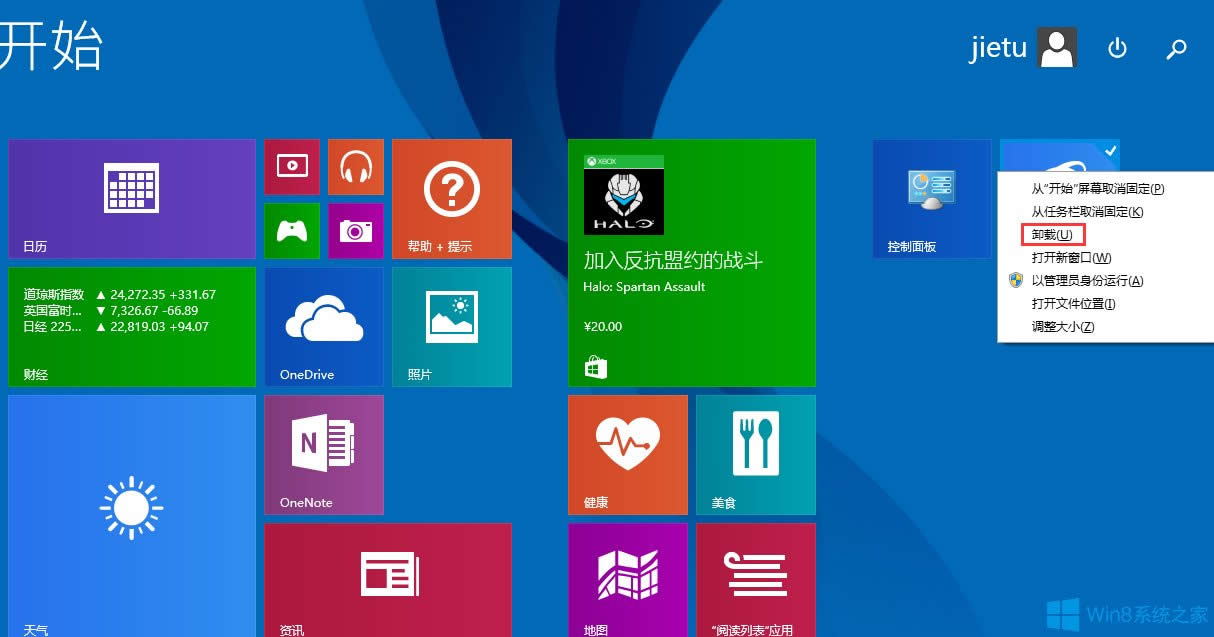Image resolution: width=1214 pixels, height=637 pixels.
Task: Launch the 帮助 + 提示 (Help + Tips) tile
Action: coord(452,198)
